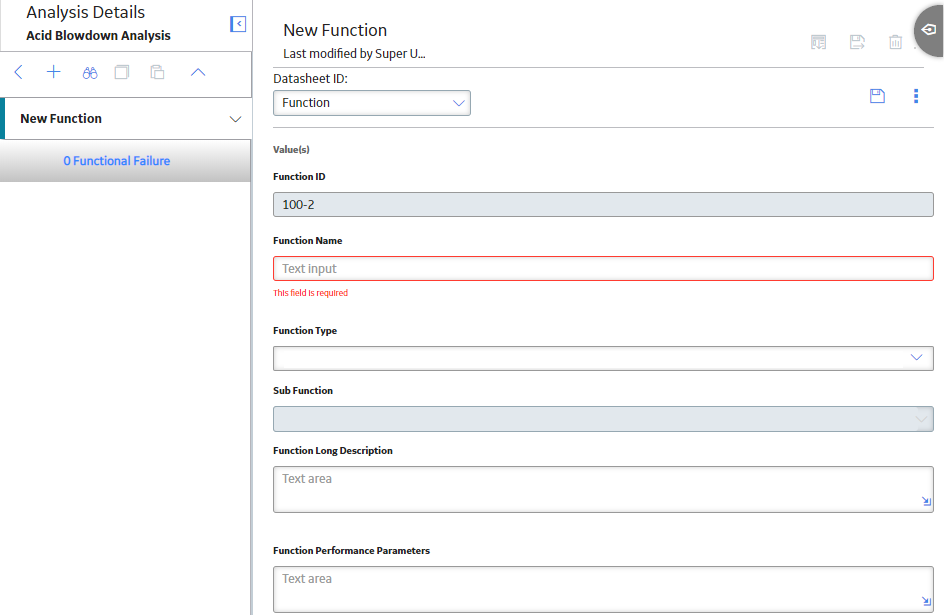Open the Sub Function dropdown
944x615 pixels.
point(603,419)
